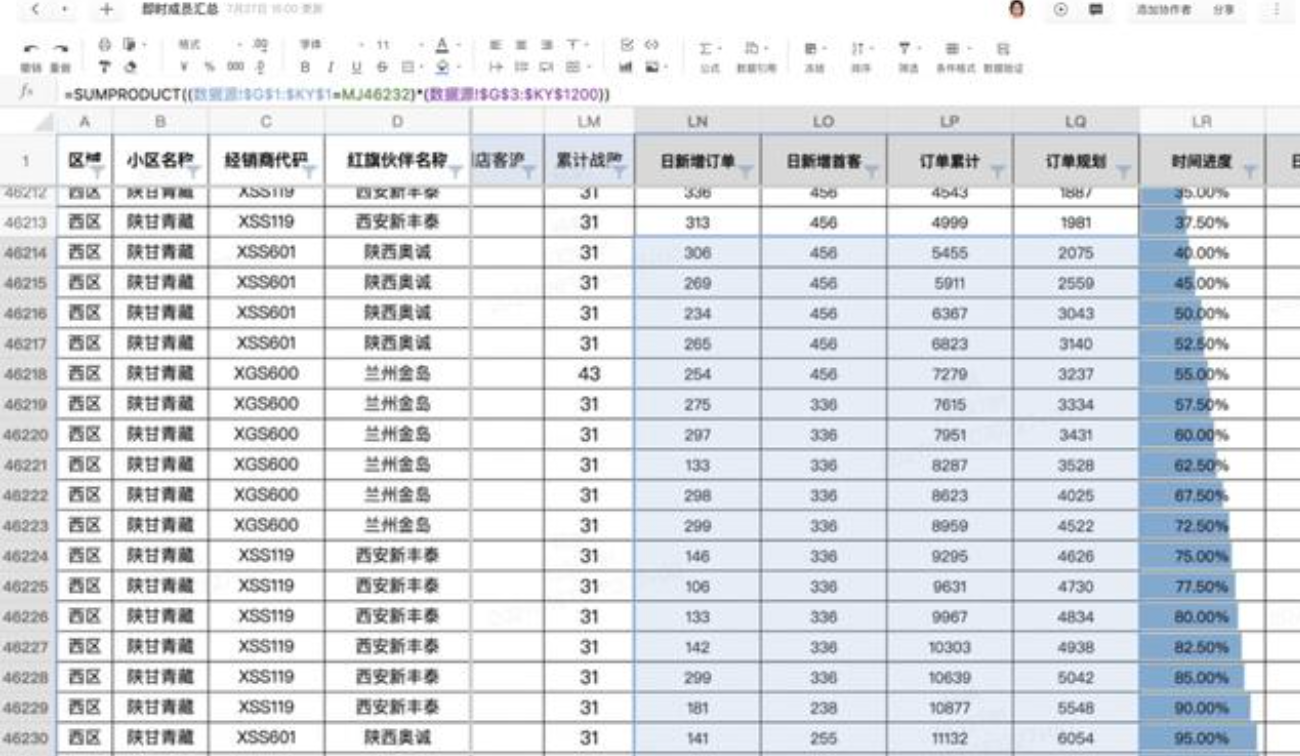Screen dimensions: 1300x756
Task: Insert a chart
Action: [x=627, y=69]
